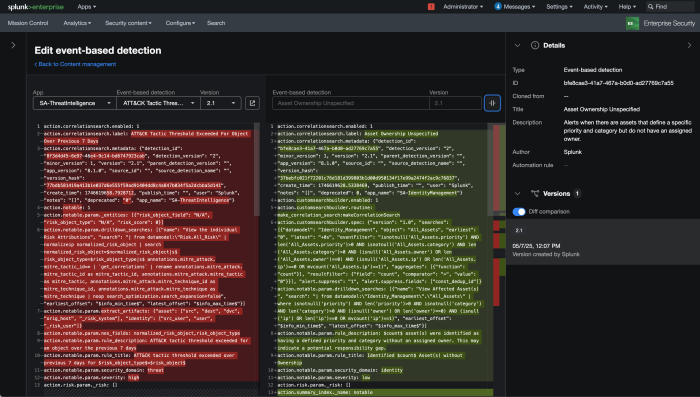Click right line action.customsearchbuilder.routine
700x397 pixels.
(338, 212)
